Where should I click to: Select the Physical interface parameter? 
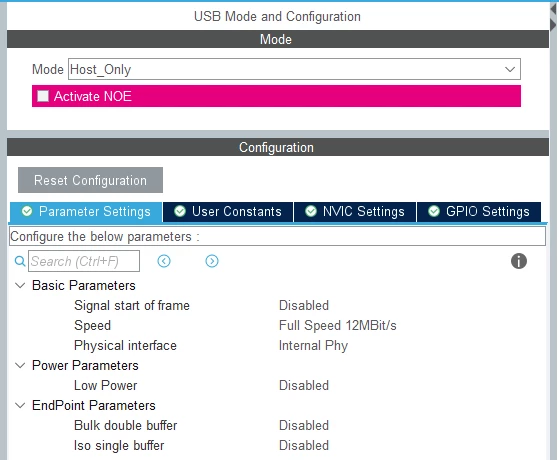pyautogui.click(x=125, y=346)
